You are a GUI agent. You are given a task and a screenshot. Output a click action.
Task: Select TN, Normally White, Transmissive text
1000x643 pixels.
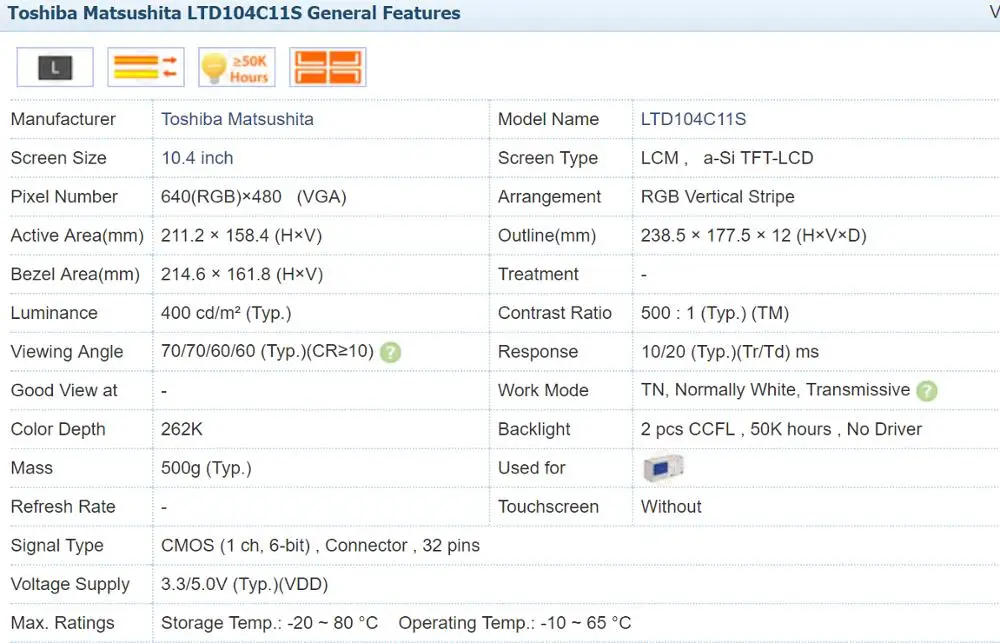pyautogui.click(x=776, y=390)
